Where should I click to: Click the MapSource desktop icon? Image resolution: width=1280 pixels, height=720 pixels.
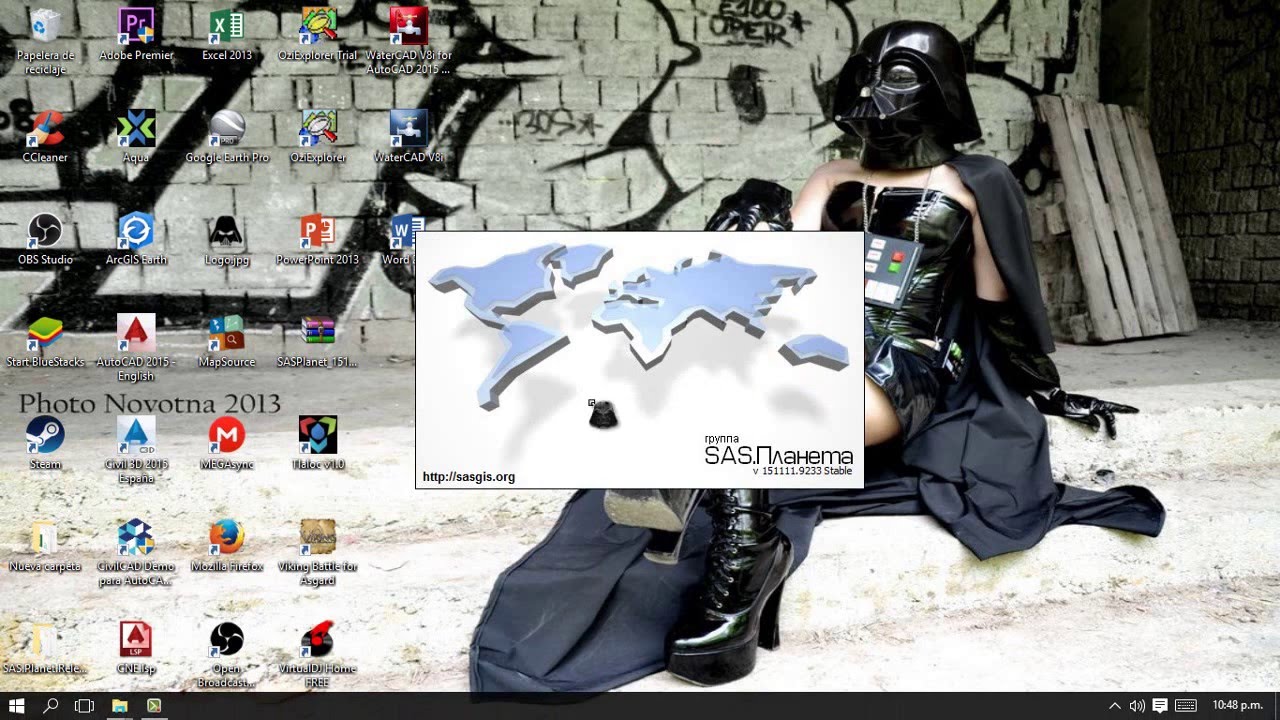click(227, 341)
